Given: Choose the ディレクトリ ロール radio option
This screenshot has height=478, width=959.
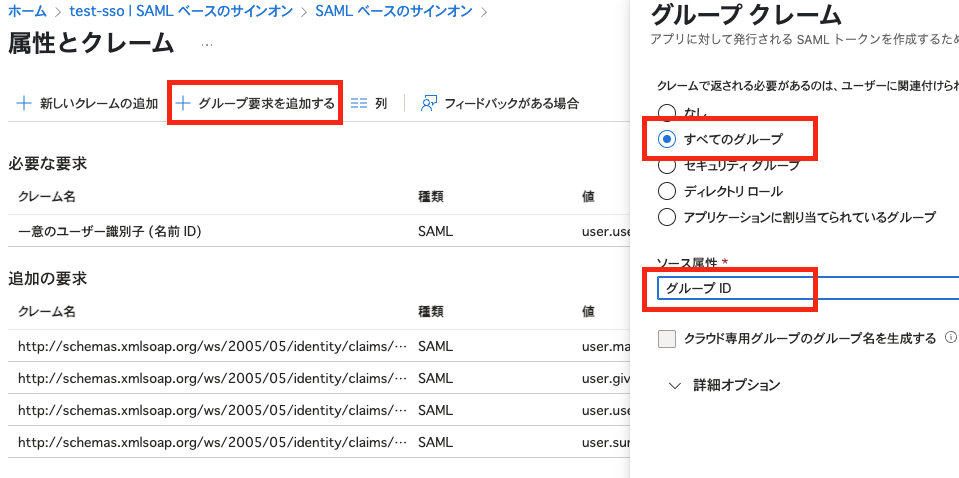Looking at the screenshot, I should tap(667, 191).
